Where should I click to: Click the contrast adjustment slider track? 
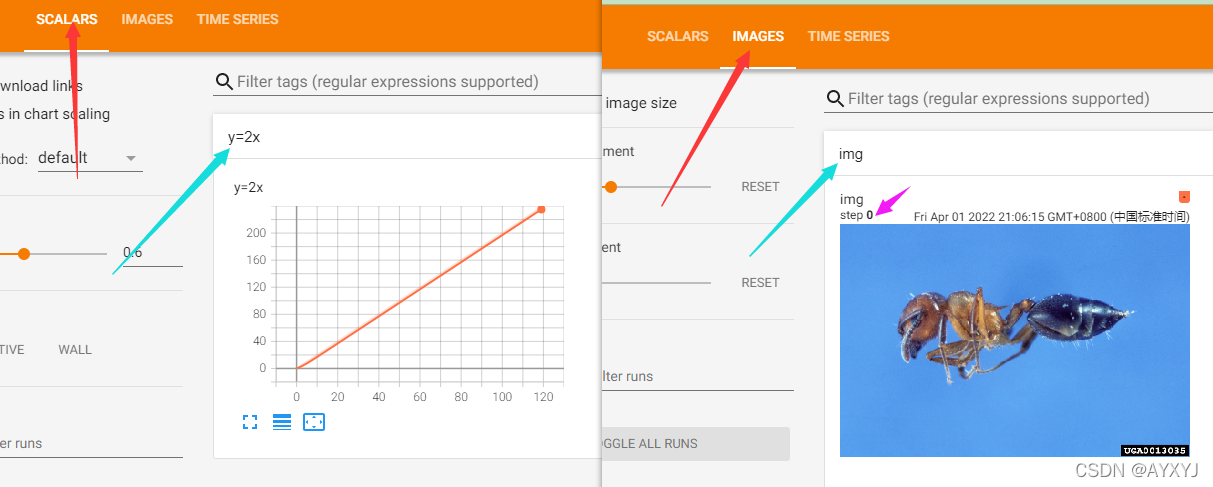pos(656,283)
